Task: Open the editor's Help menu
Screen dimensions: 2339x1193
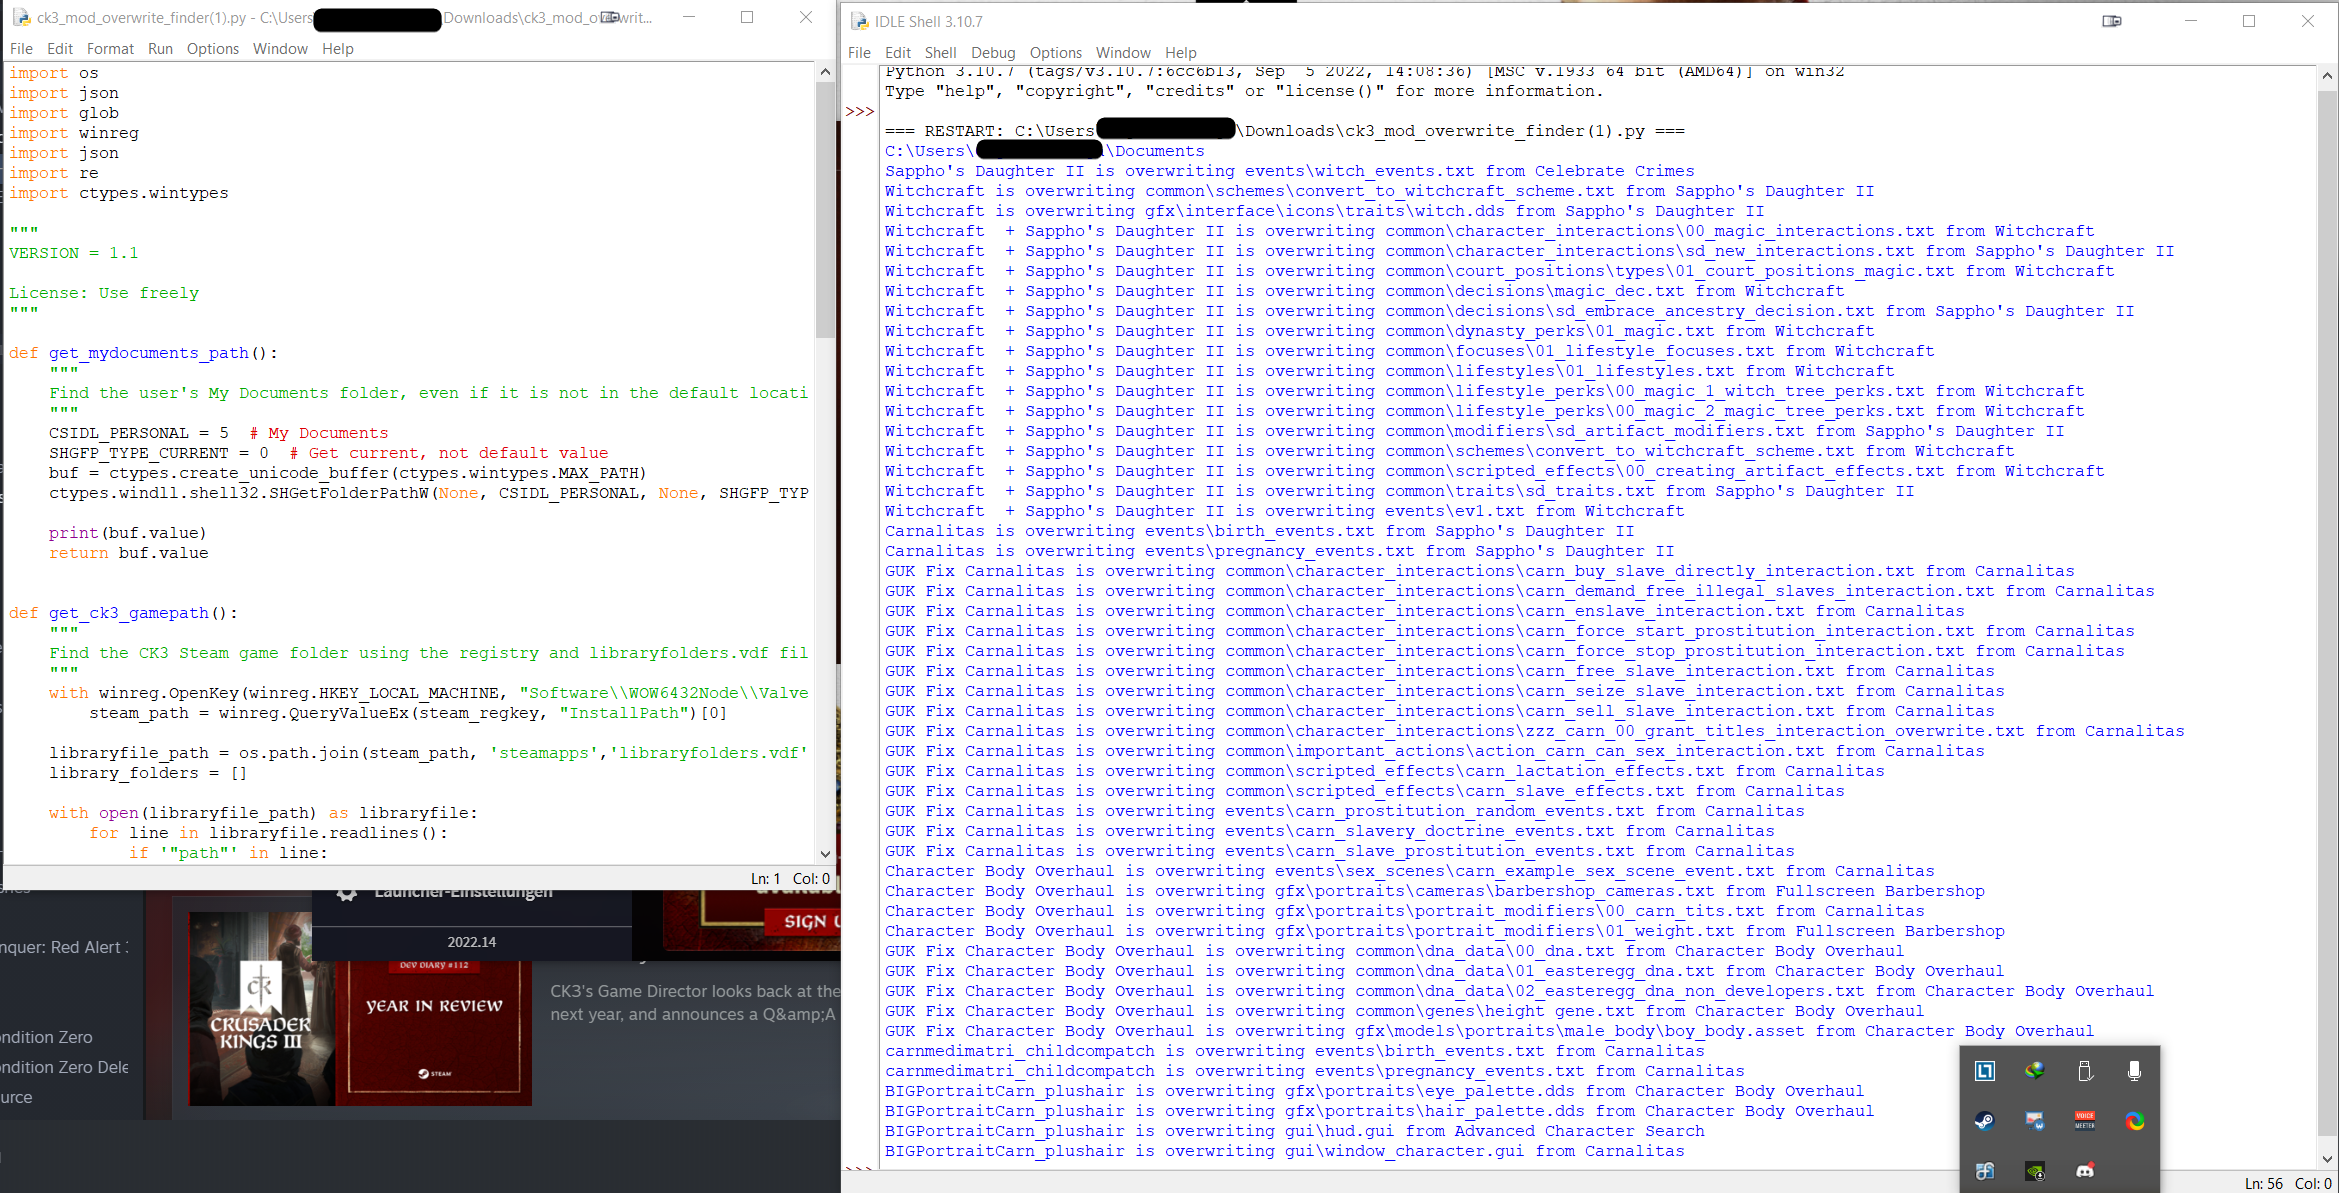Action: [x=338, y=48]
